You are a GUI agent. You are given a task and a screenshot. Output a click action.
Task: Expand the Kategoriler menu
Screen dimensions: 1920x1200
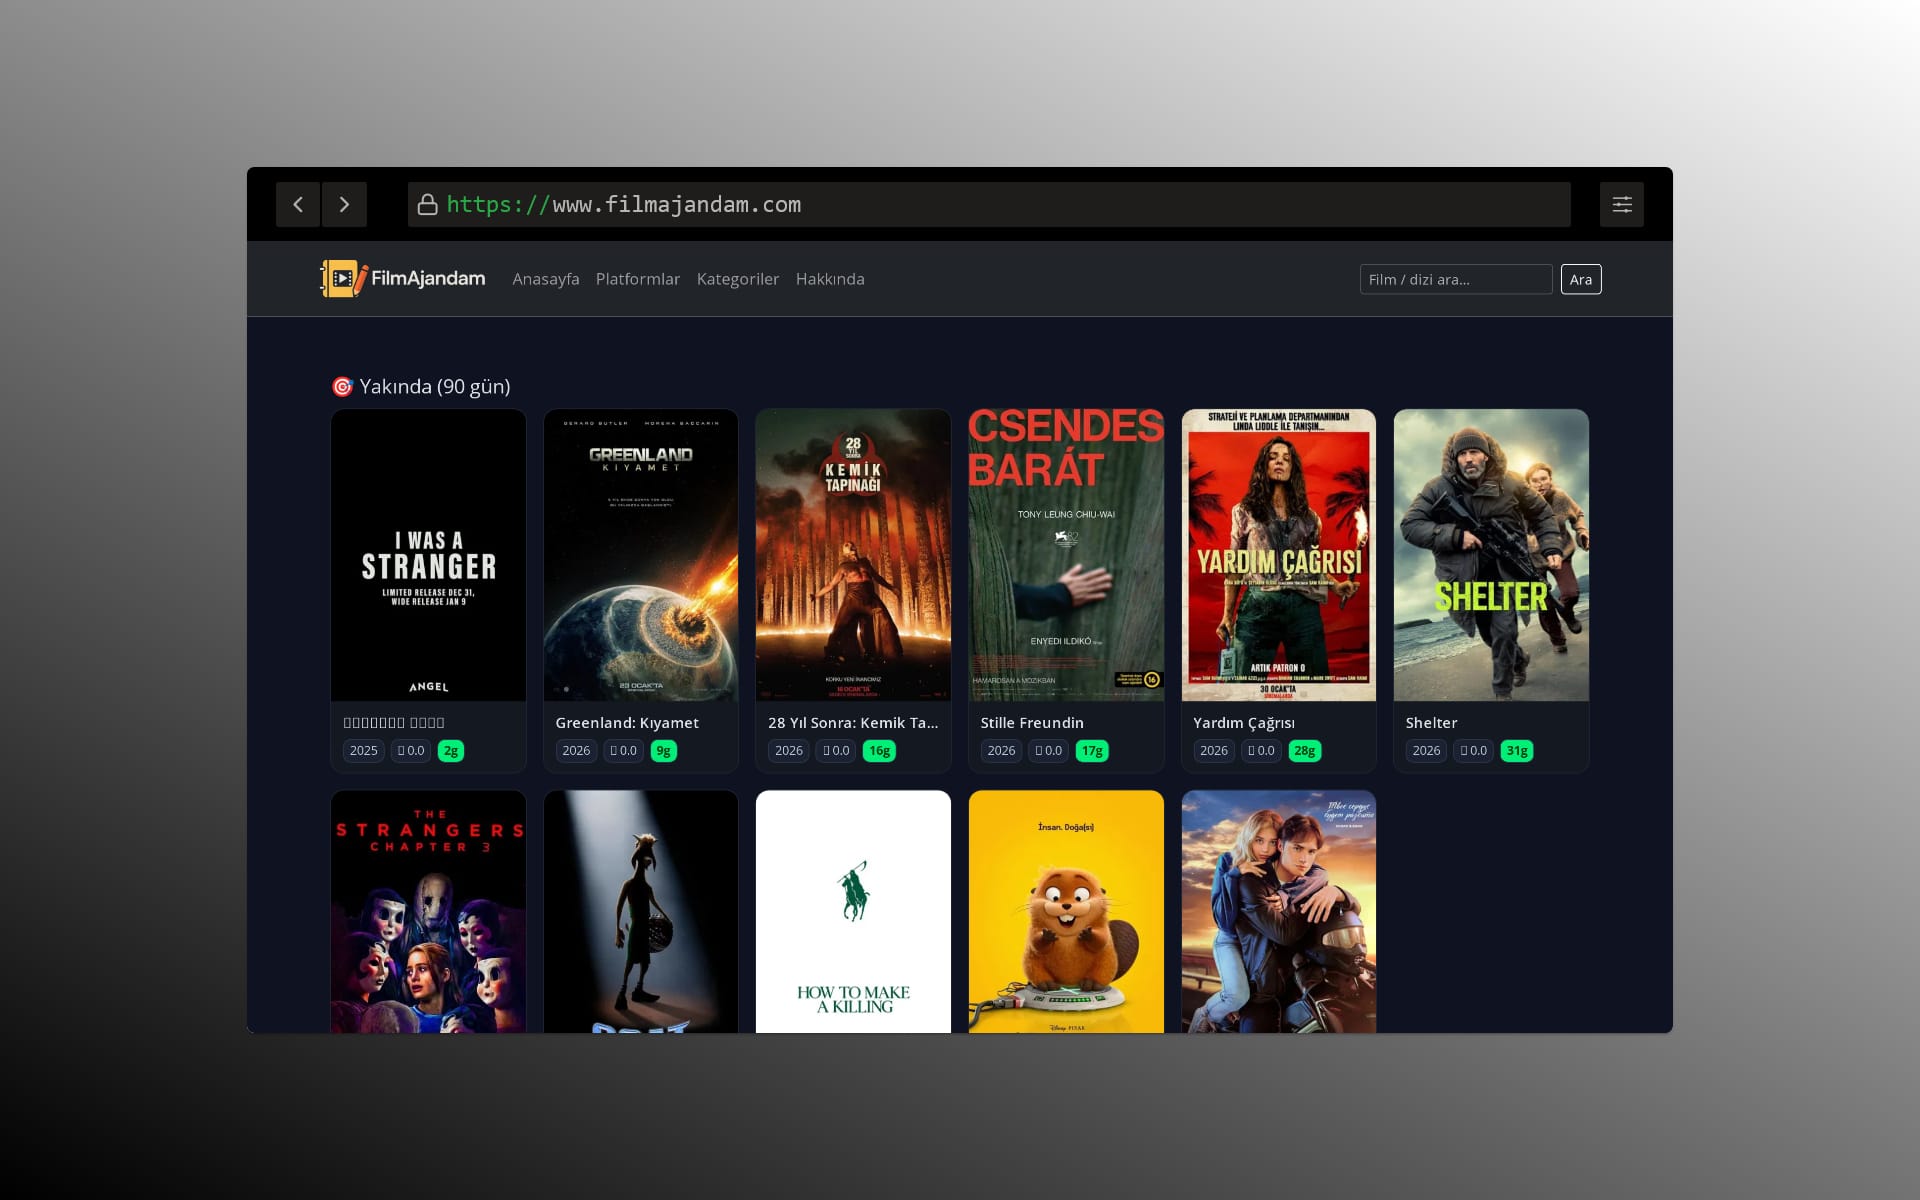737,279
